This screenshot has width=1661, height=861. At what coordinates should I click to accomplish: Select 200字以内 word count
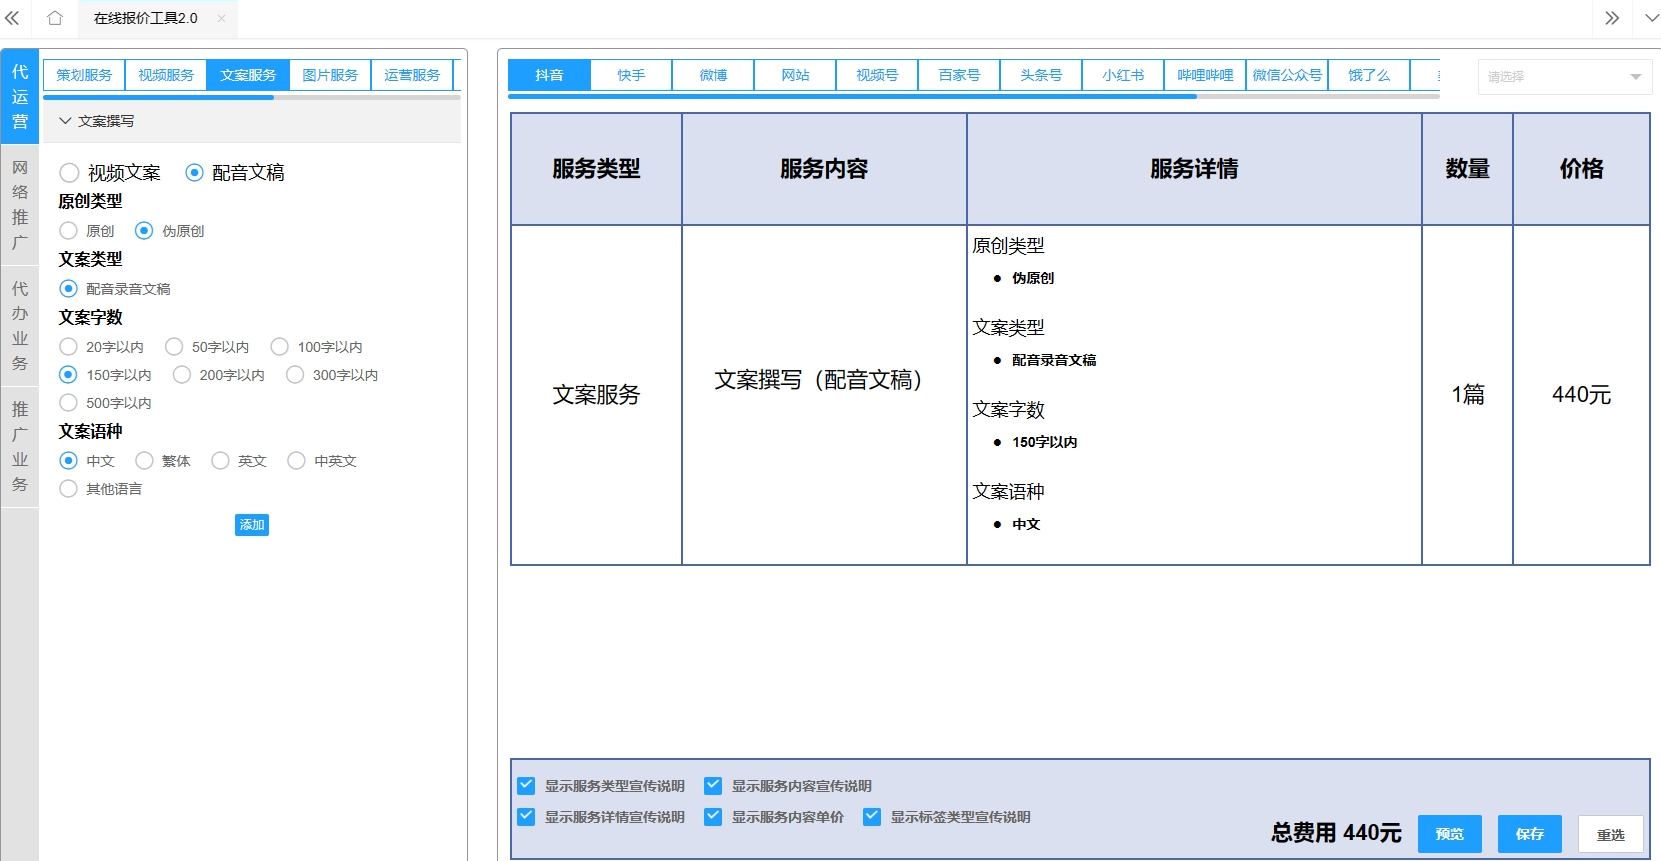pos(182,375)
